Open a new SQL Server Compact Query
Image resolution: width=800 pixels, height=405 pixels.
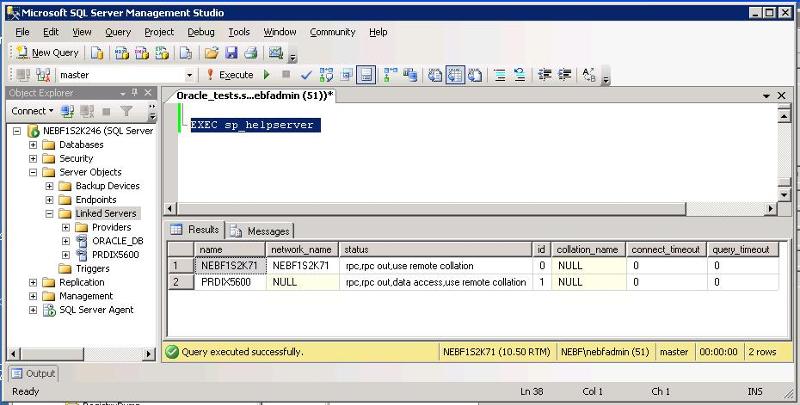[186, 53]
